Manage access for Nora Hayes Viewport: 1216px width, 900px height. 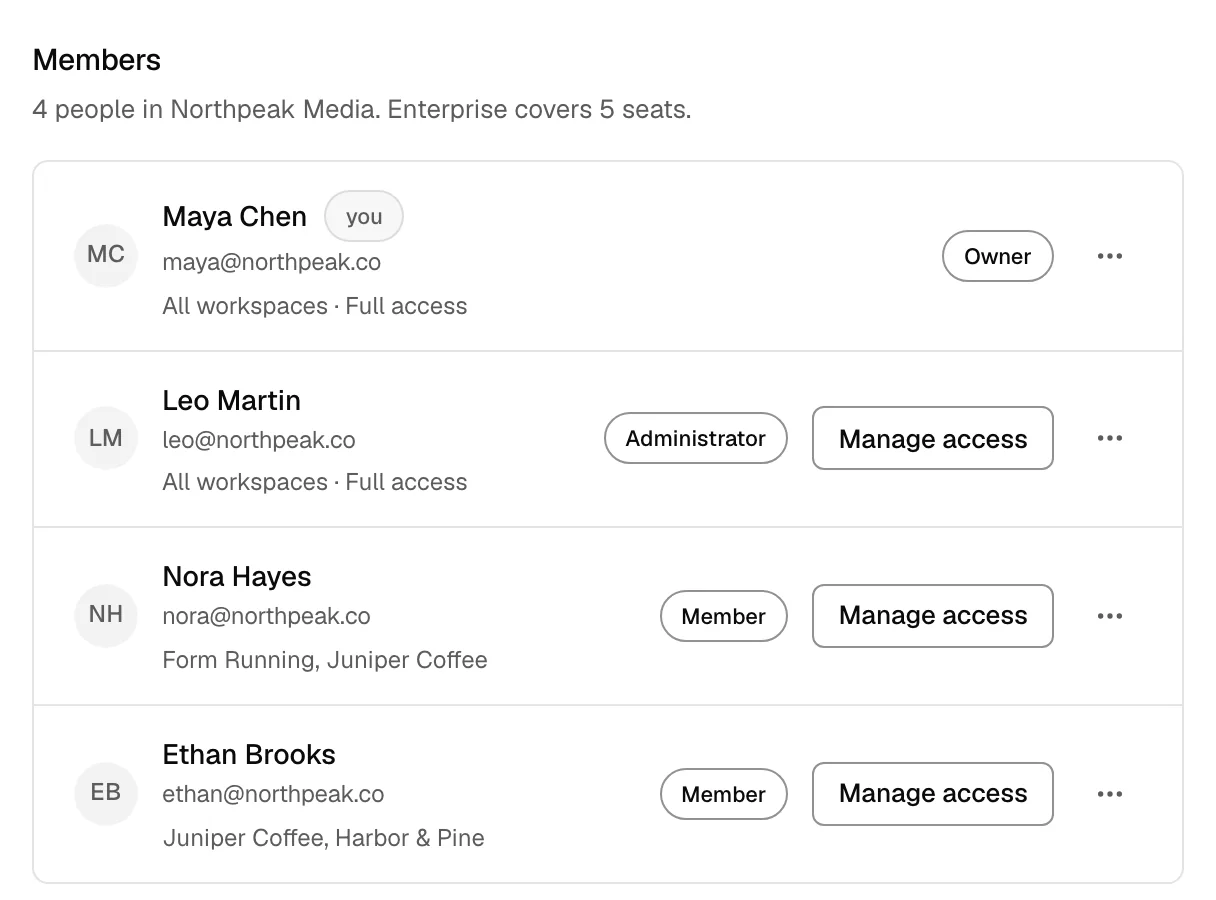click(933, 616)
